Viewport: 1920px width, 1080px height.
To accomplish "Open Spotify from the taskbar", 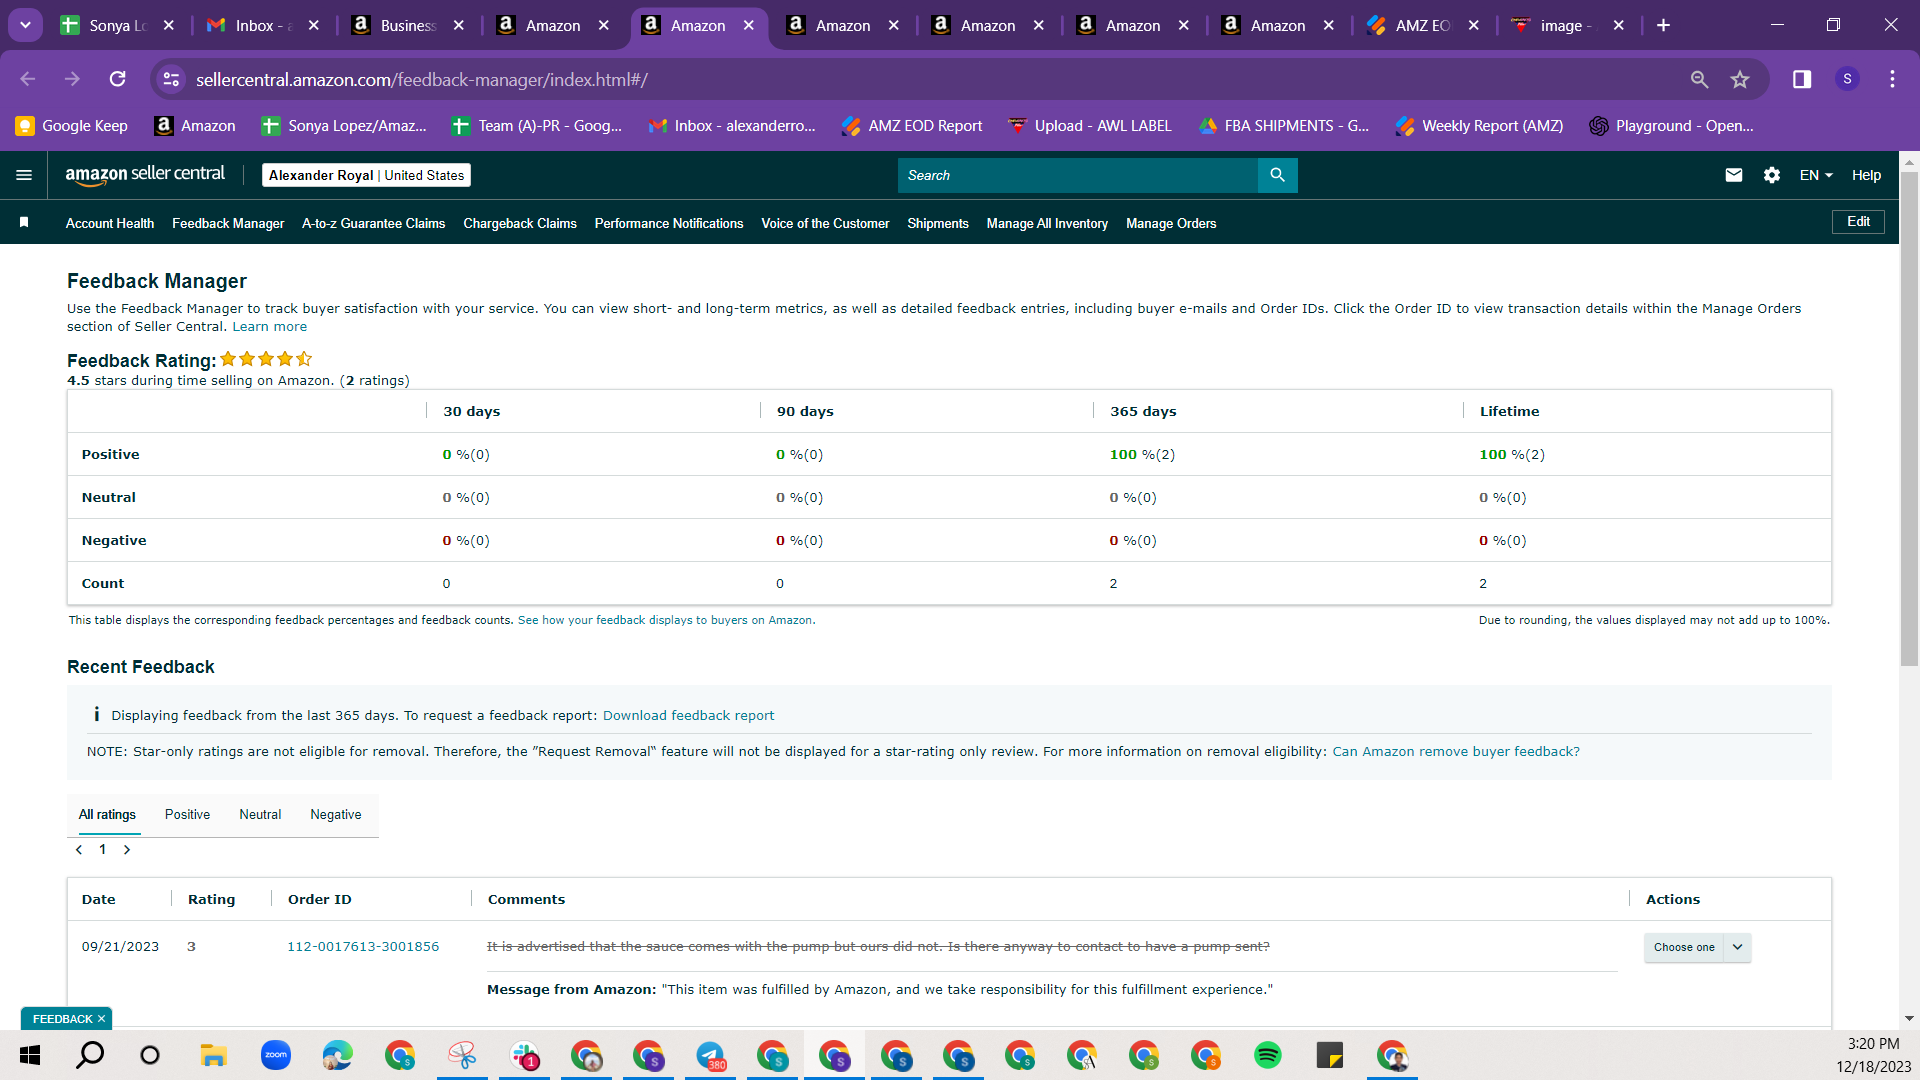I will pos(1267,1055).
